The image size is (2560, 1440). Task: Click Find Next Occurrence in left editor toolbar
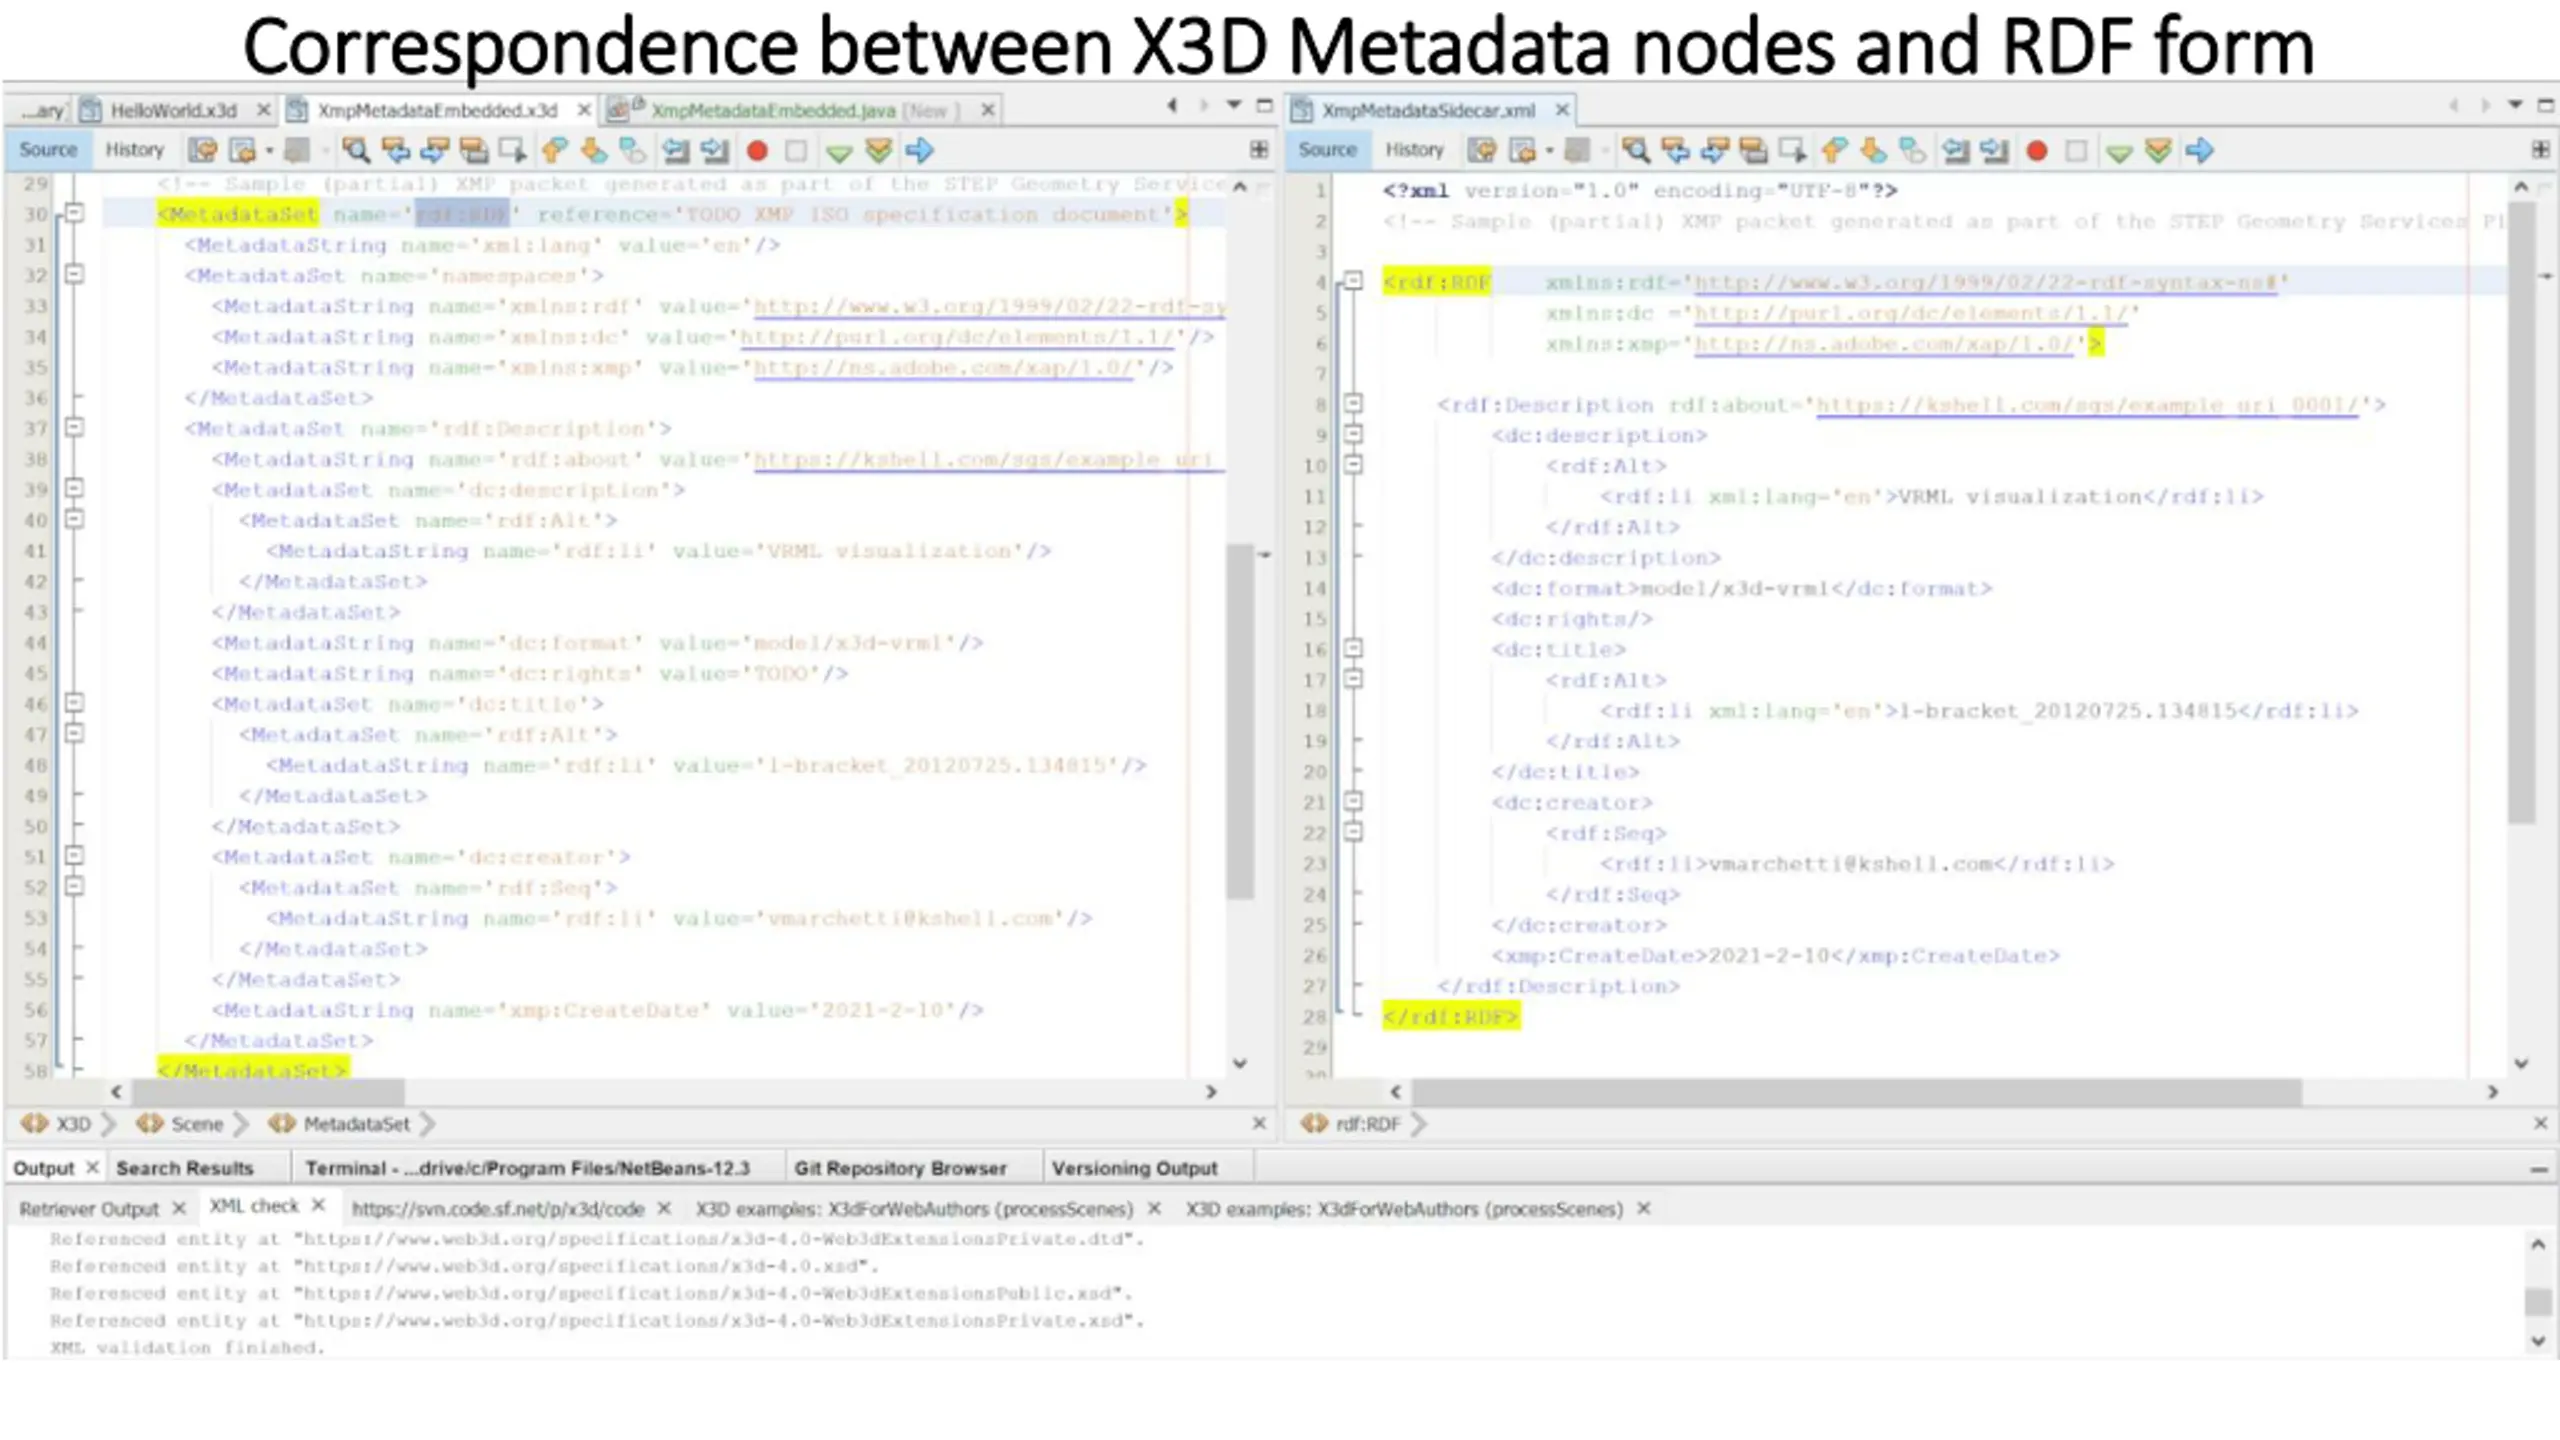coord(435,150)
